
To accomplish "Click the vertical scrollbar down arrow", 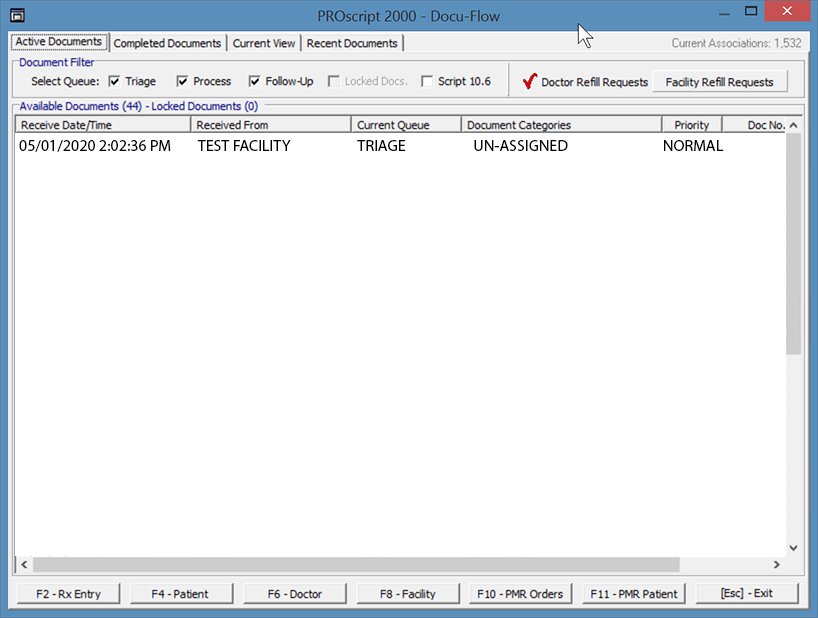I will 793,548.
